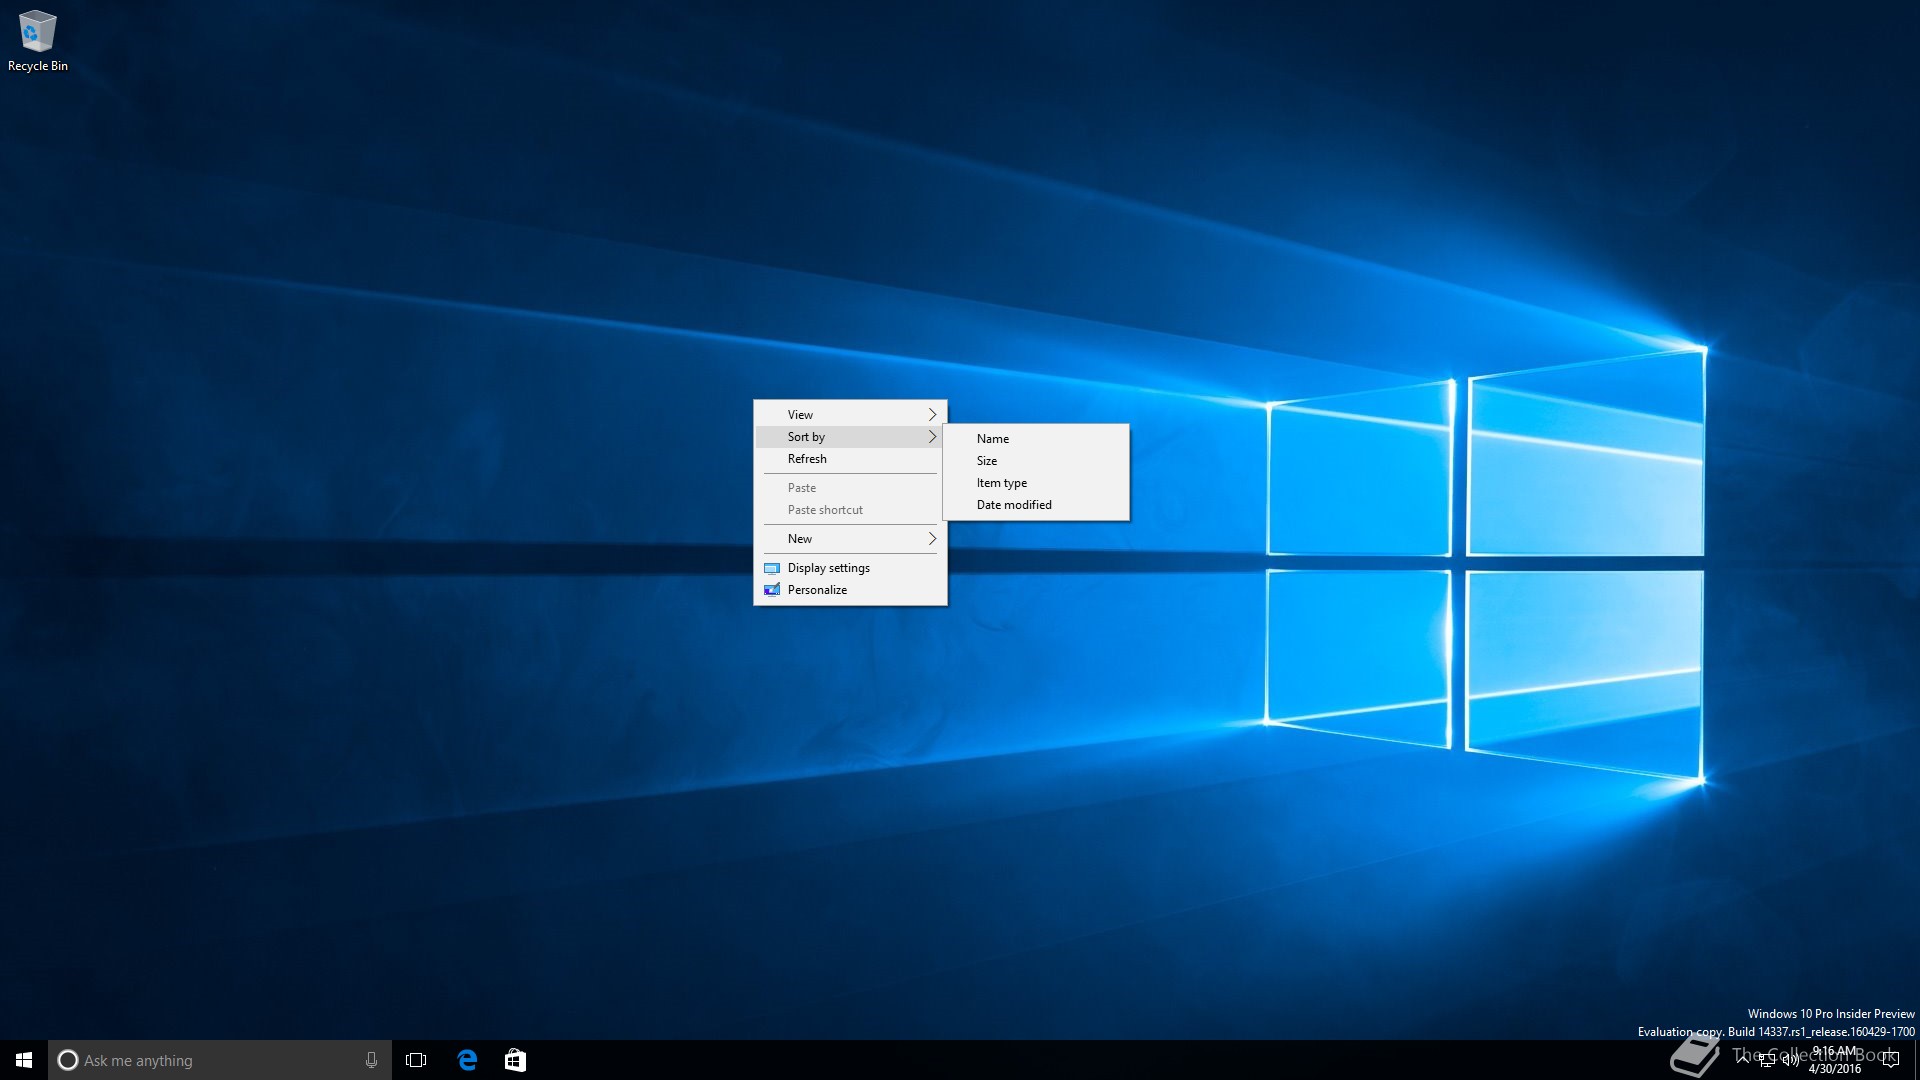Choose Refresh in the context menu
This screenshot has width=1920, height=1080.
coord(807,459)
